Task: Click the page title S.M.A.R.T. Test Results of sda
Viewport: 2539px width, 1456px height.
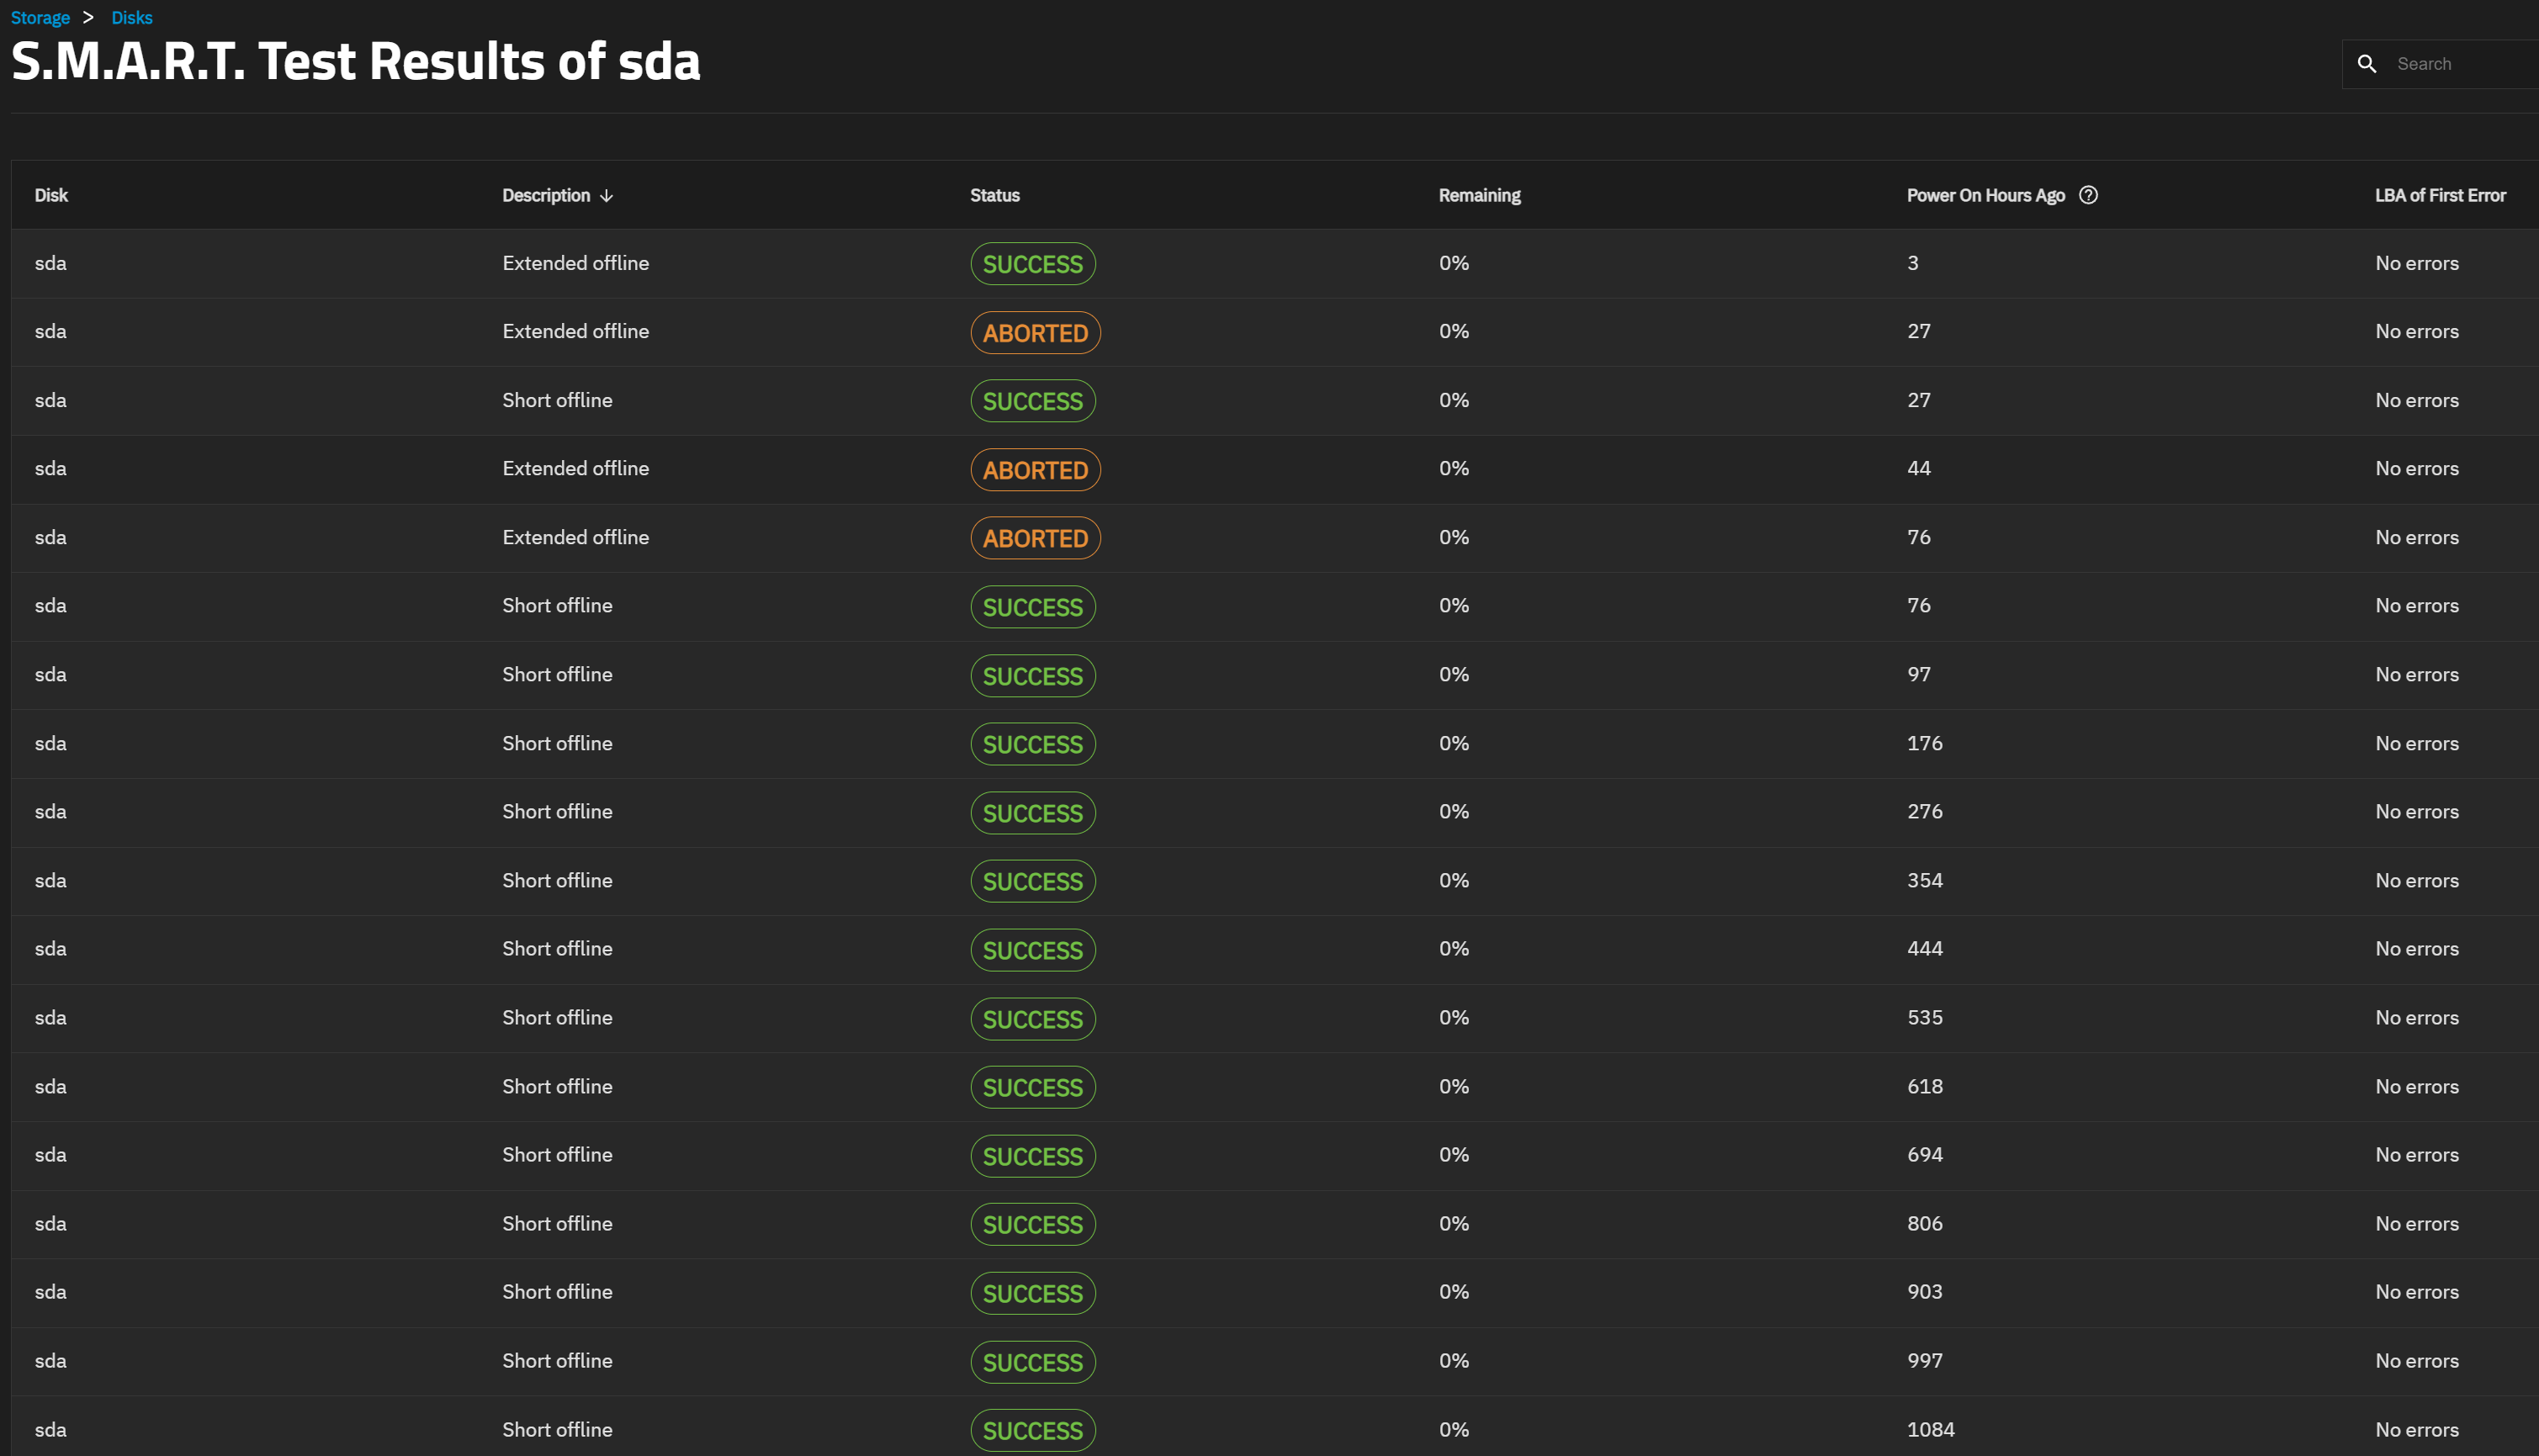Action: pos(355,61)
